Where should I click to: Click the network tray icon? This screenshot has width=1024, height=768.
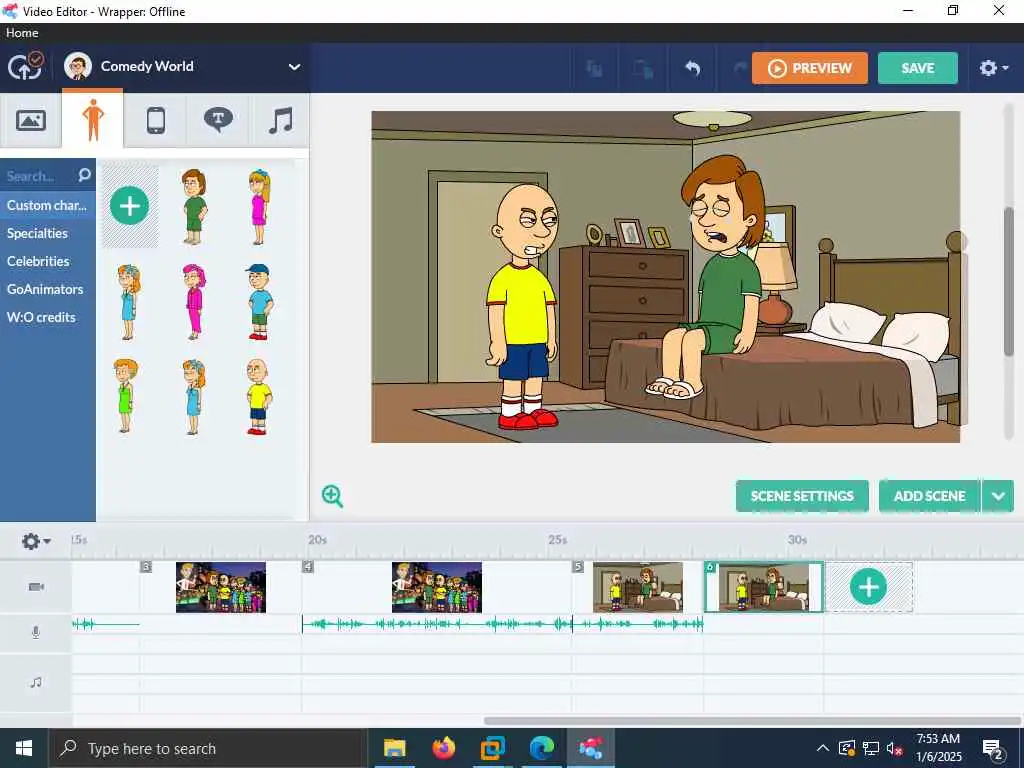(871, 748)
